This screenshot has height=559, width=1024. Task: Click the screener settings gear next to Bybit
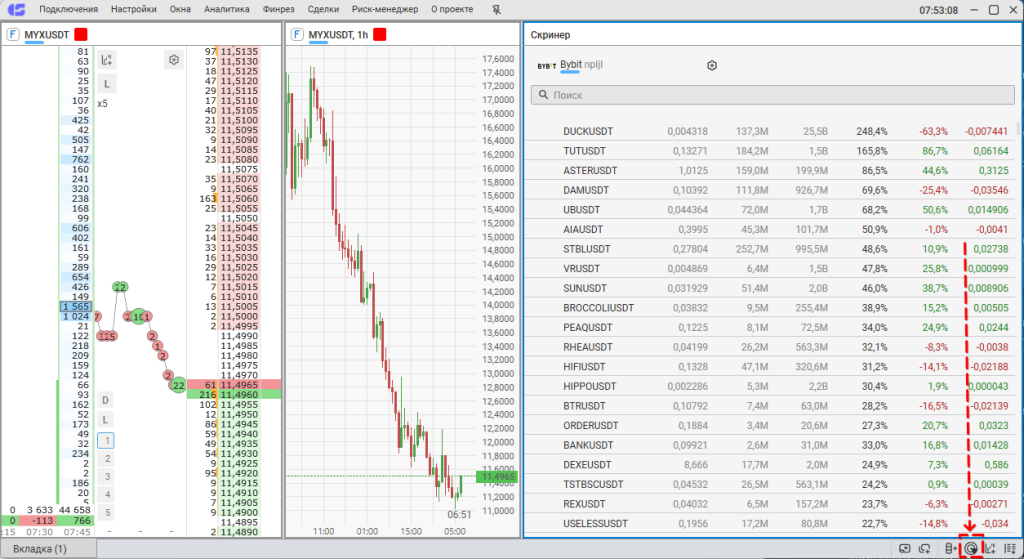coord(712,66)
